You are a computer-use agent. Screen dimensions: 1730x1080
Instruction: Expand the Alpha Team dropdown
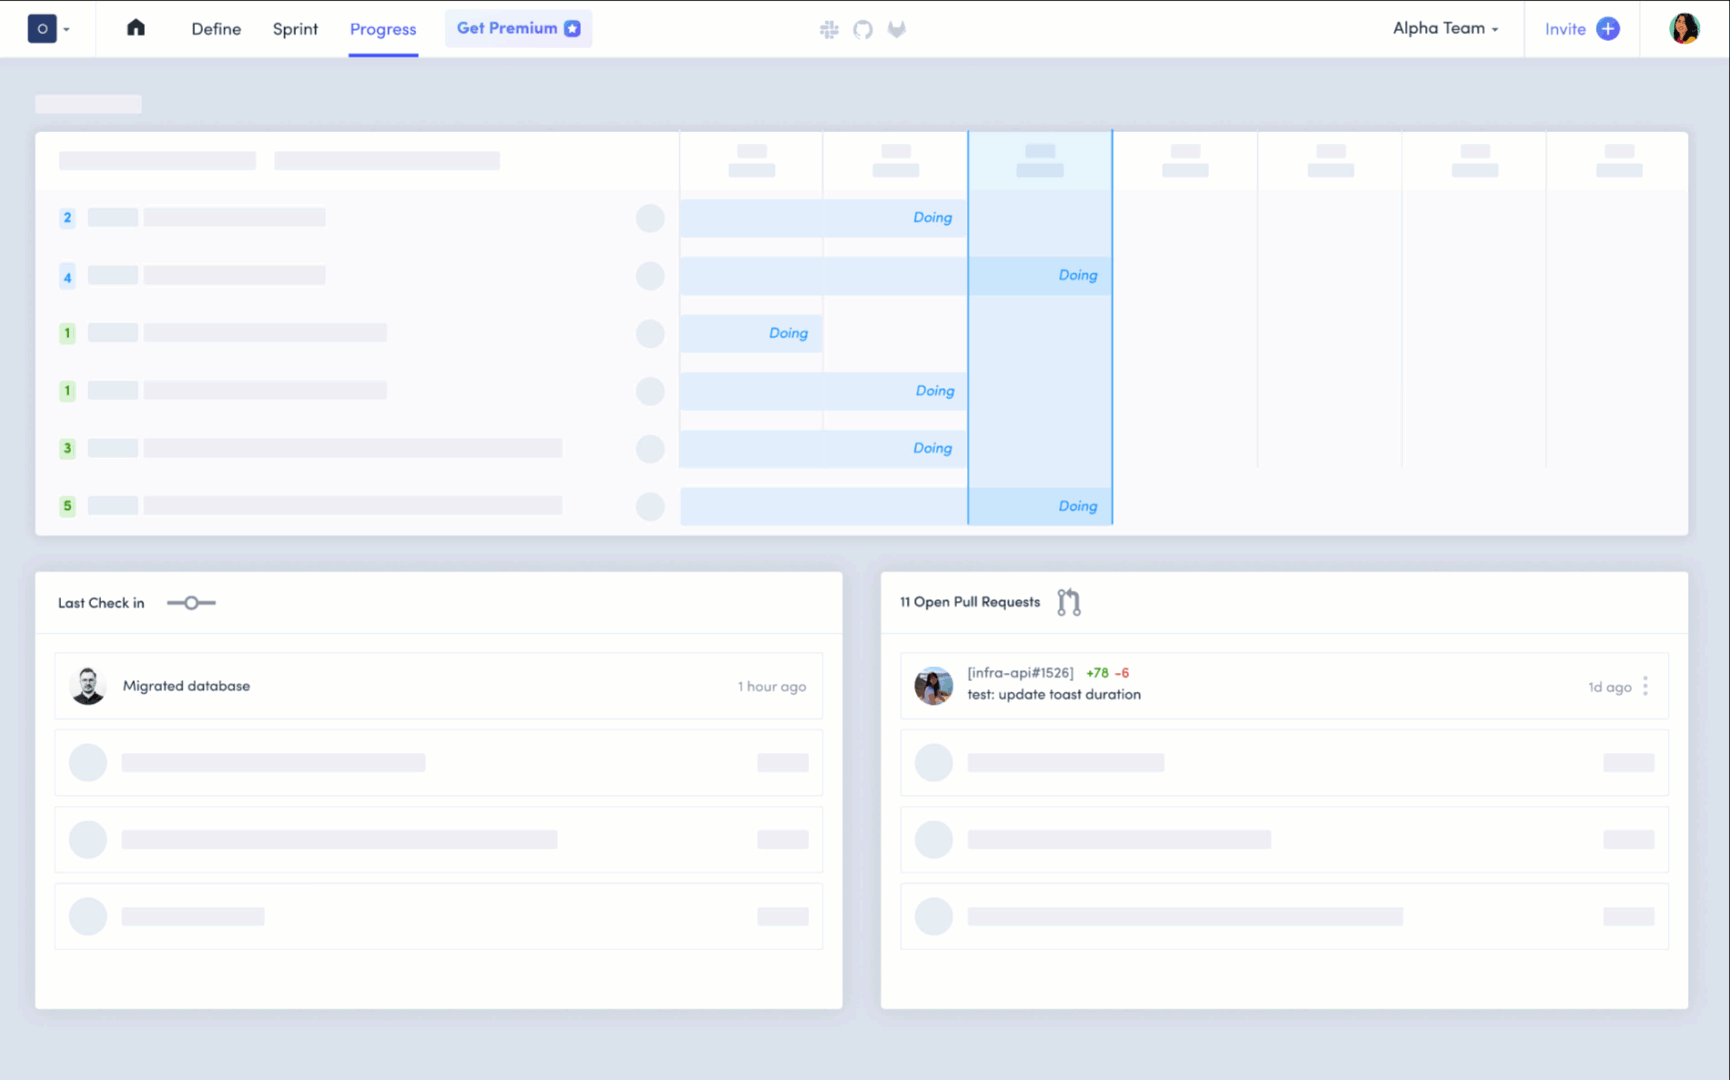[1493, 29]
